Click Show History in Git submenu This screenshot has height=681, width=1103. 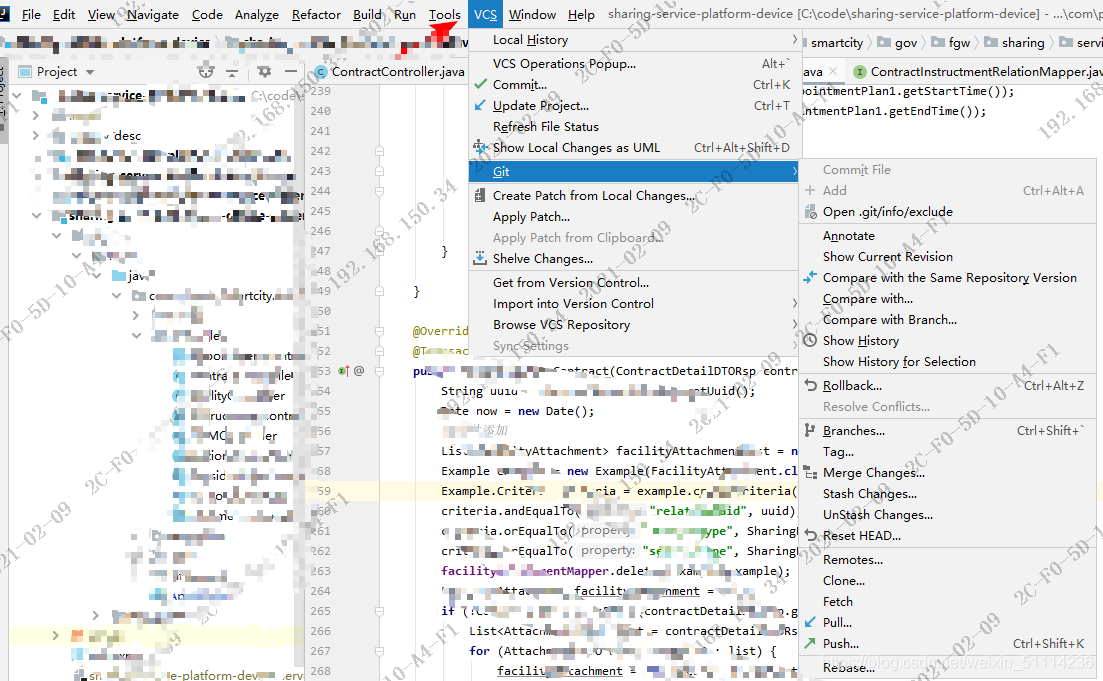click(950, 341)
